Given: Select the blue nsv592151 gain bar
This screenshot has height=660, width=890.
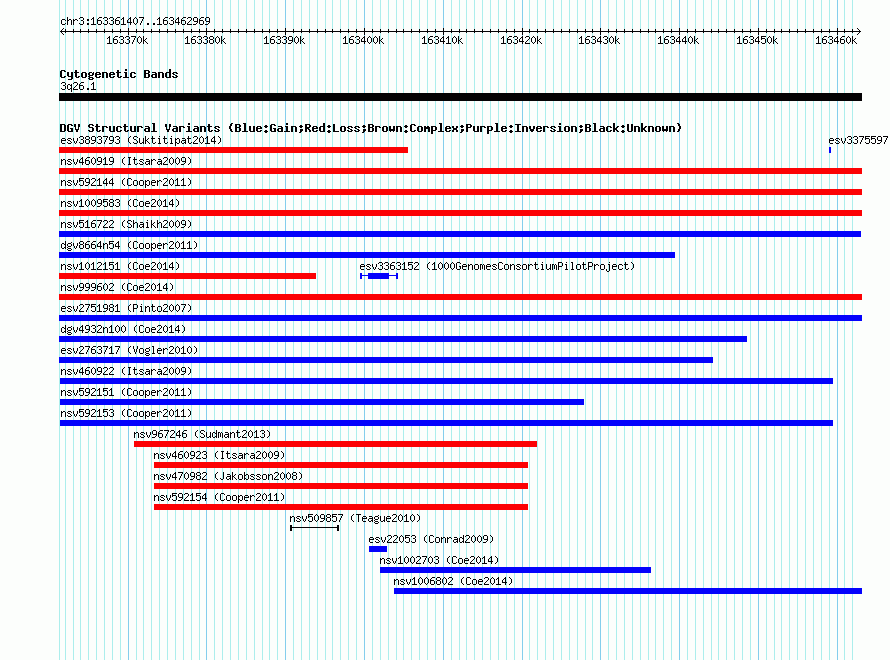Looking at the screenshot, I should point(321,402).
